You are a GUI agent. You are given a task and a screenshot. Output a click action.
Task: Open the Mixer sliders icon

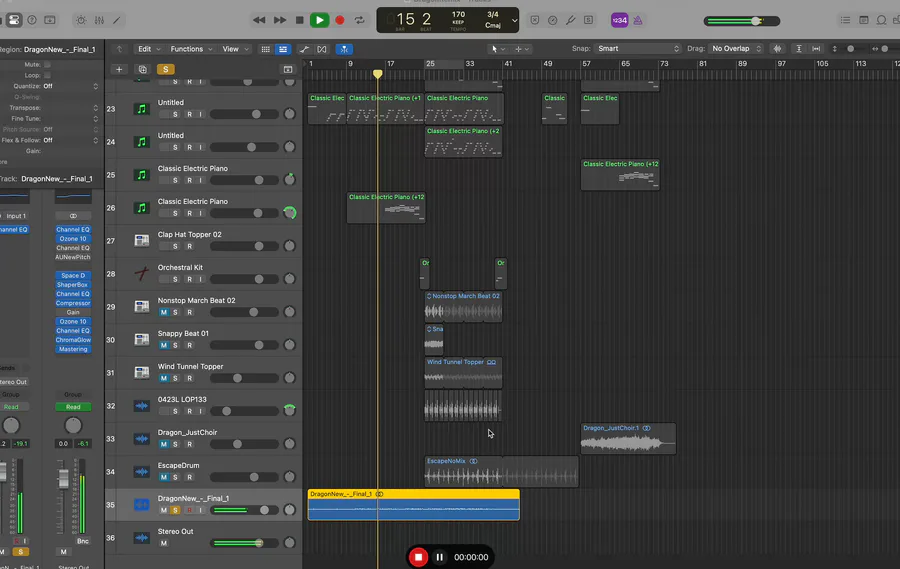99,20
